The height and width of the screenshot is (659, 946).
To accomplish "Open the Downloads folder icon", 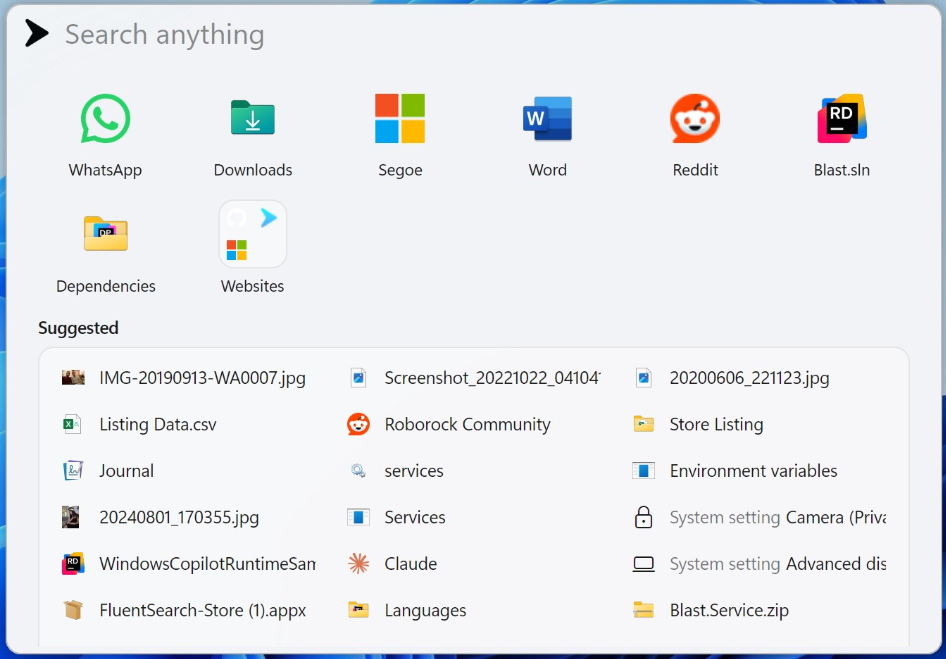I will (x=253, y=118).
